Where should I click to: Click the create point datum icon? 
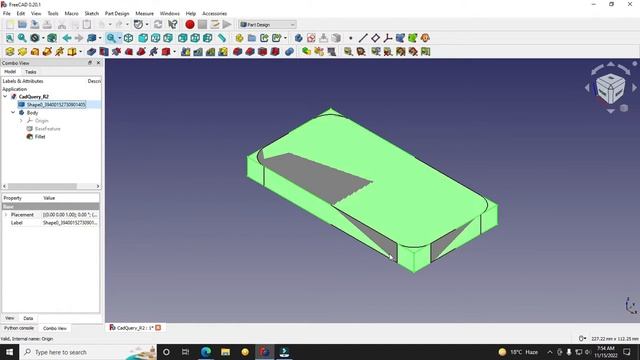pyautogui.click(x=351, y=38)
